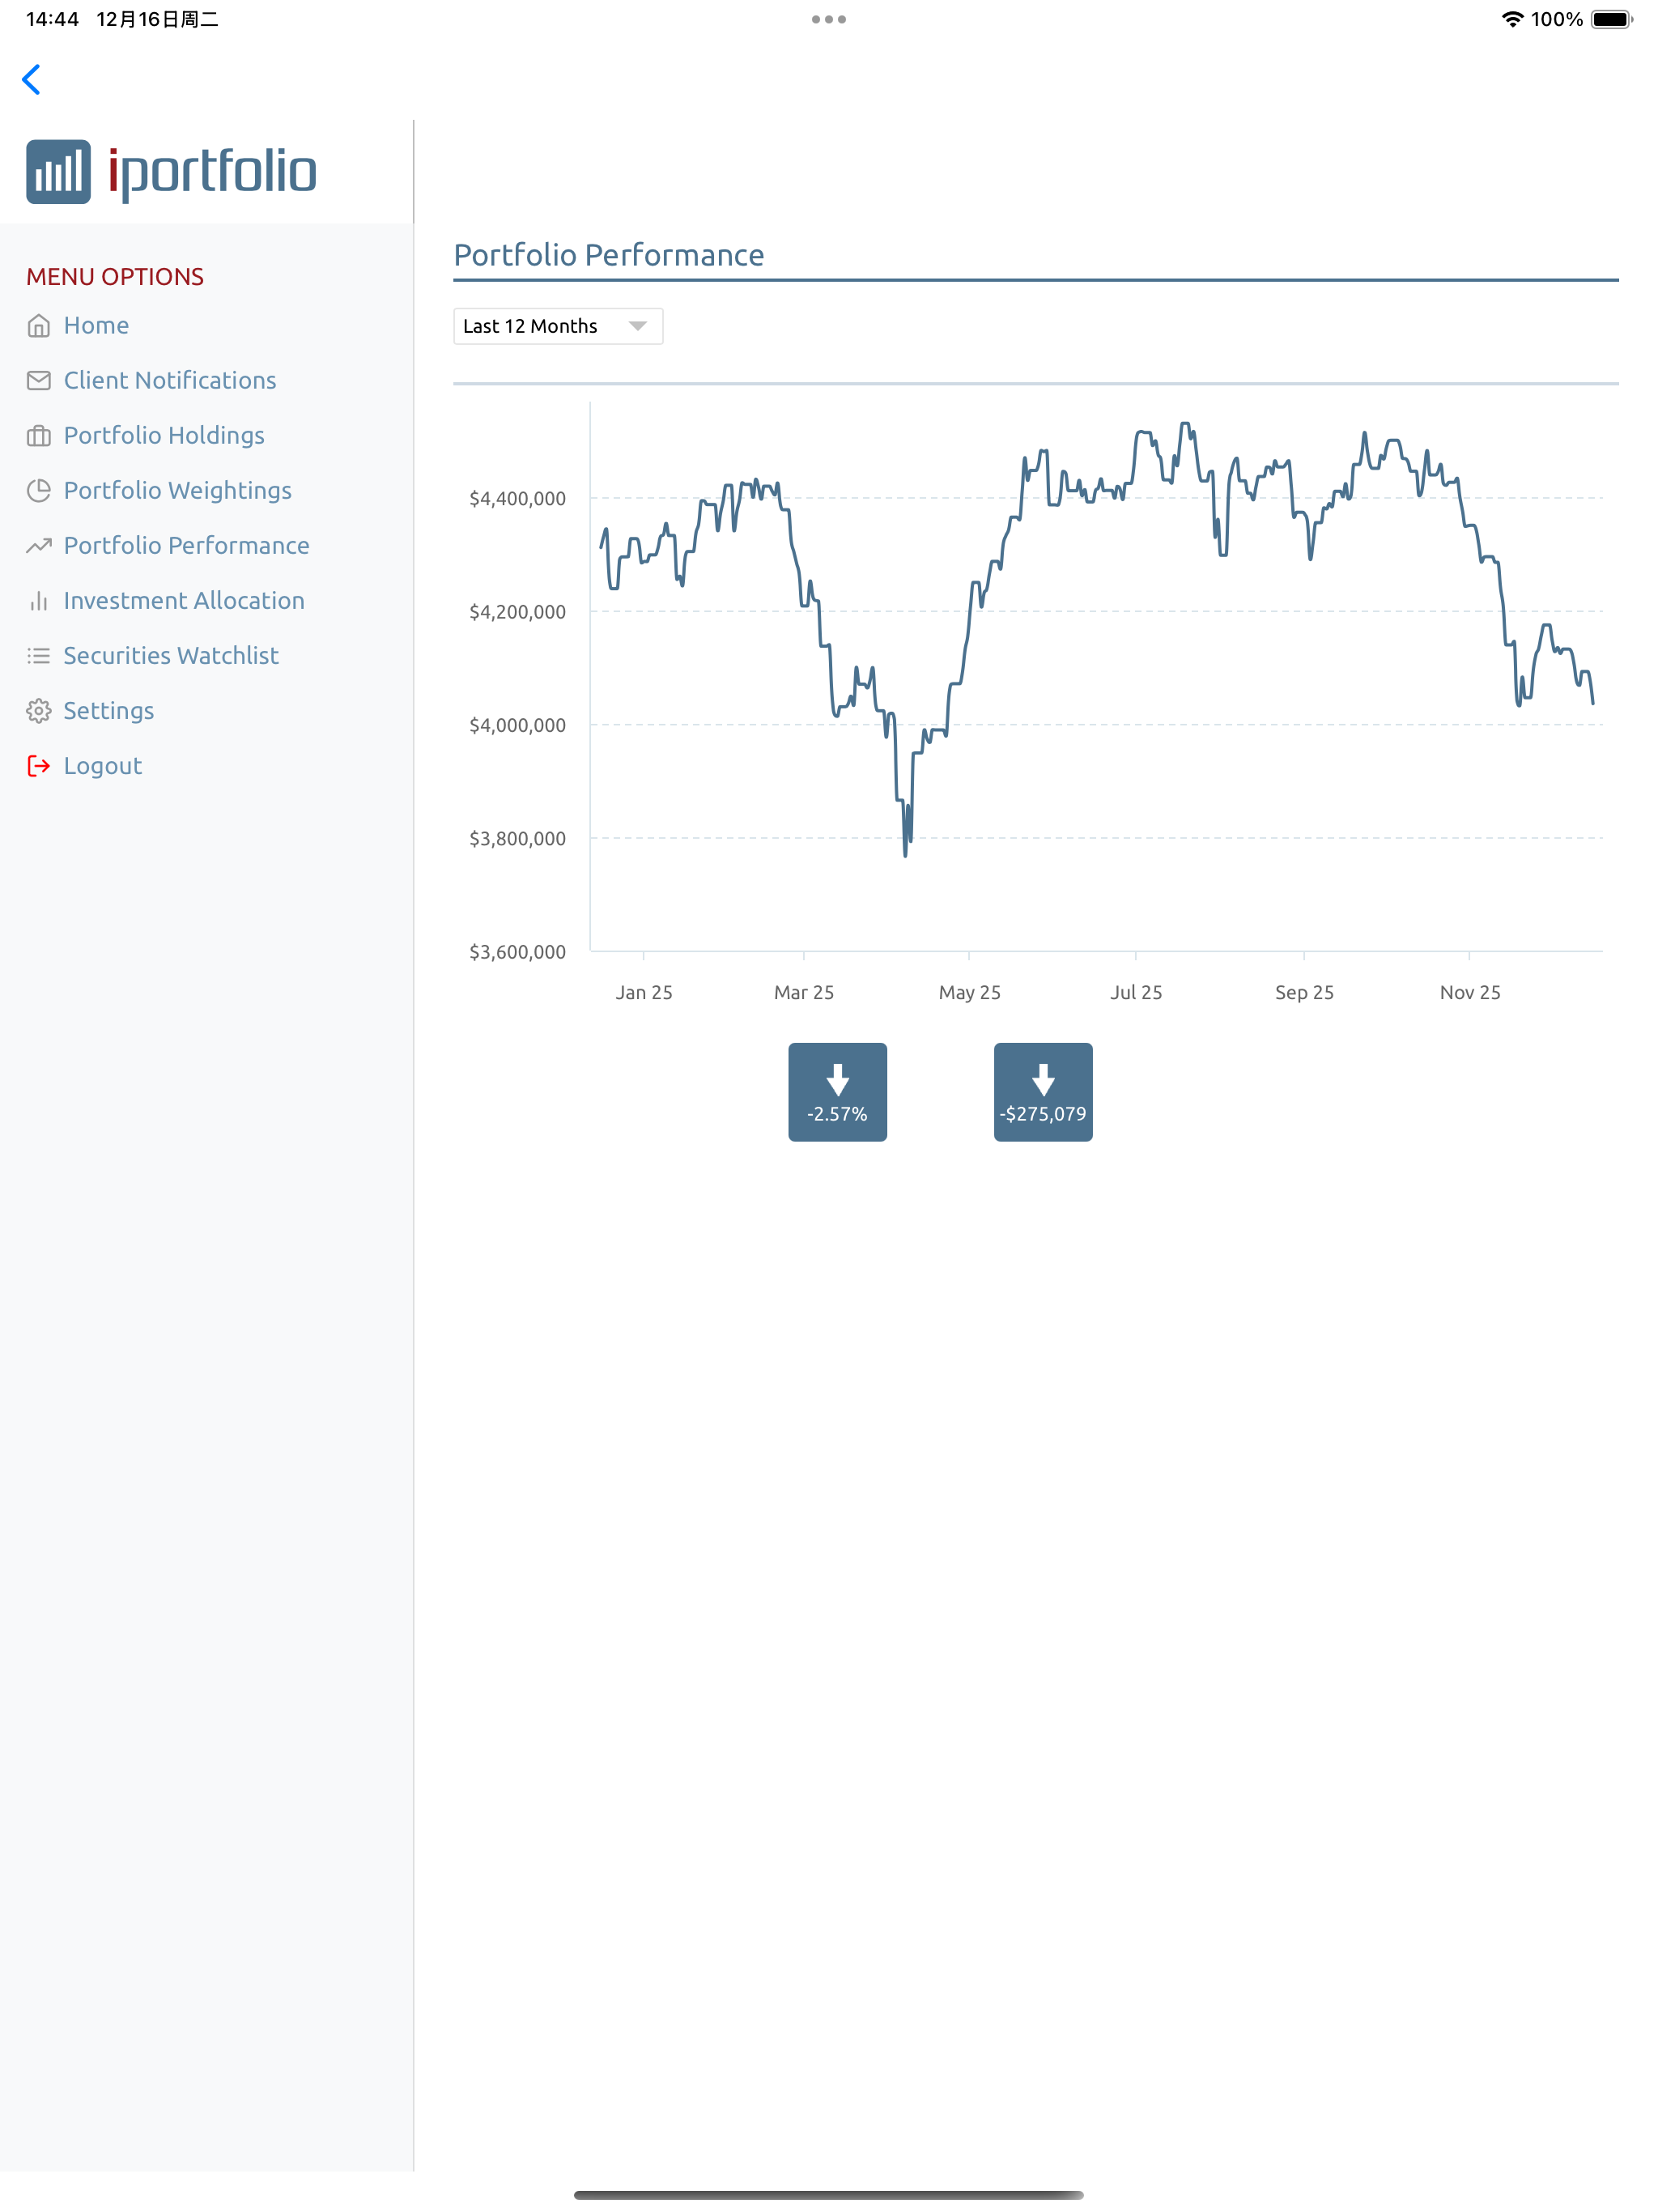
Task: Click the $3,600,000 axis label
Action: (x=517, y=952)
